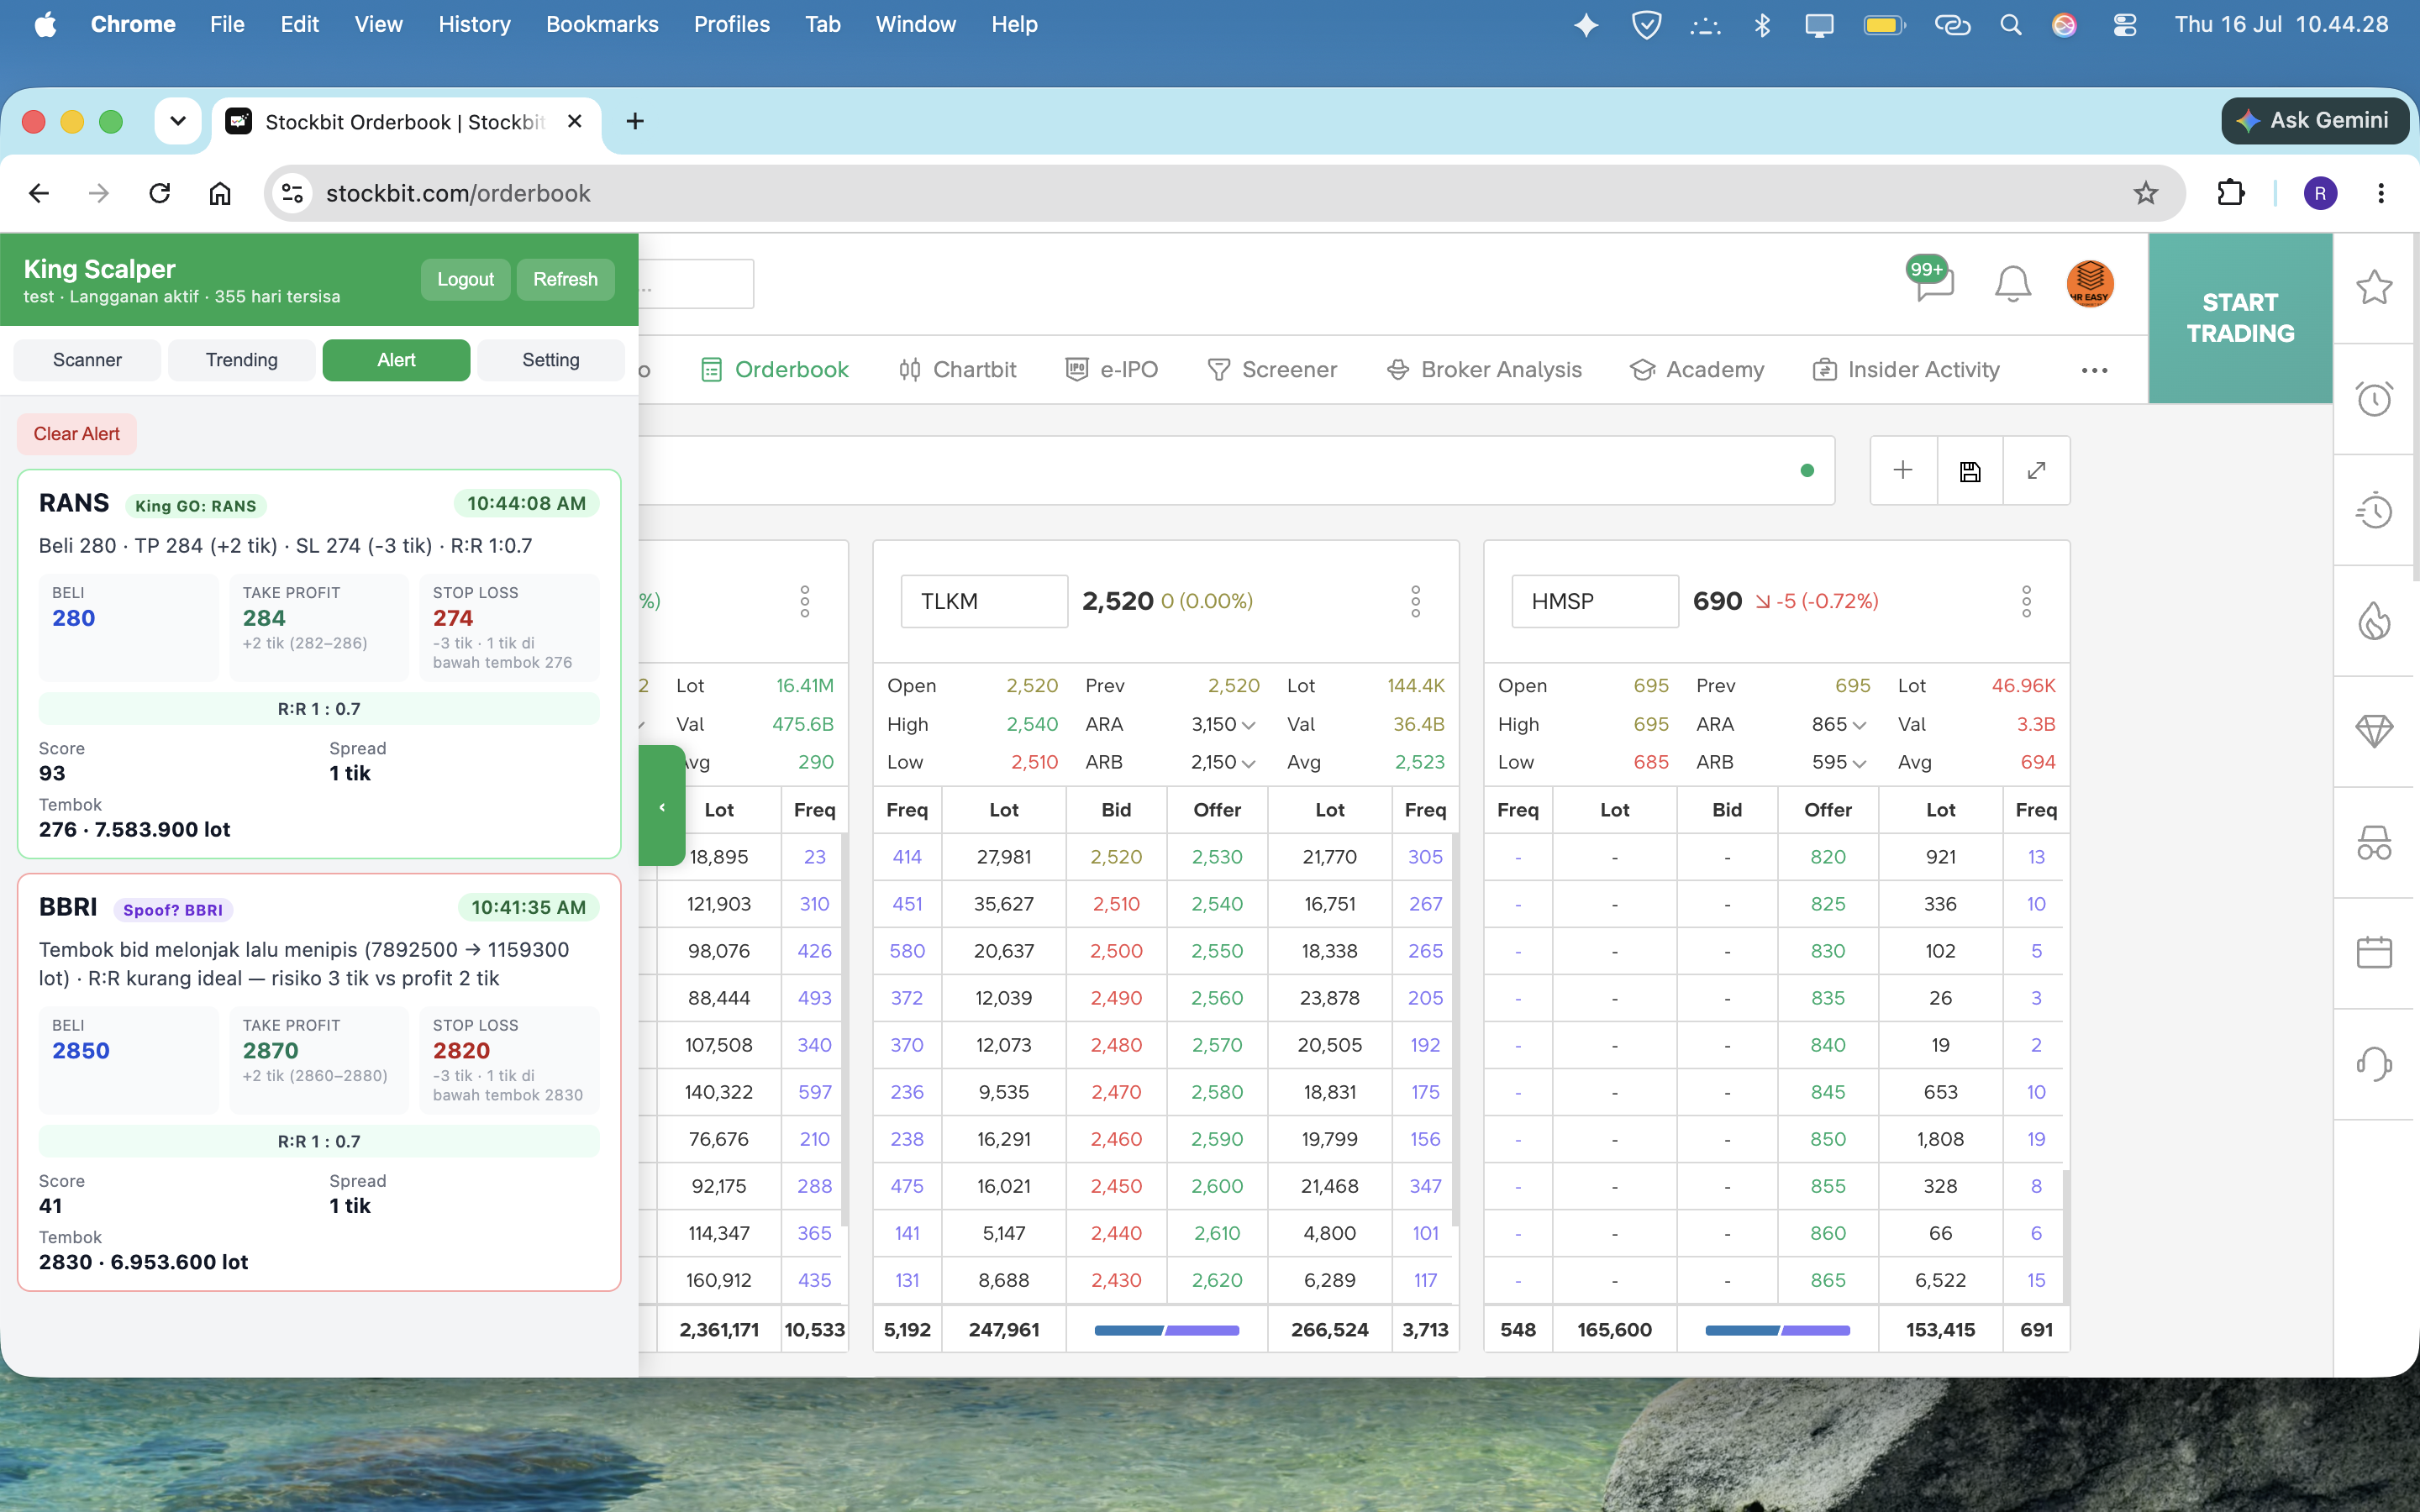Click the Ask Gemini button
2420x1512 pixels.
[2314, 121]
